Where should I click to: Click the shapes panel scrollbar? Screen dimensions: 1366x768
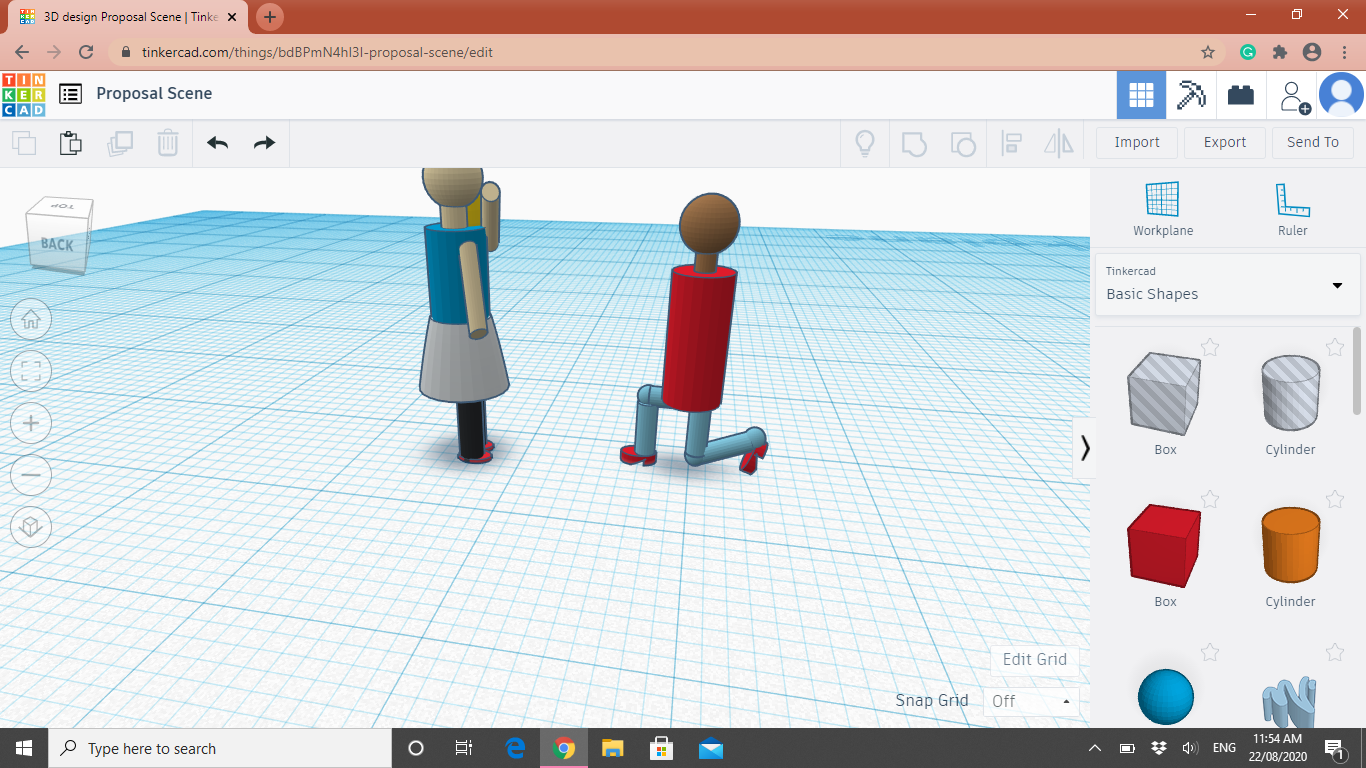pyautogui.click(x=1357, y=370)
